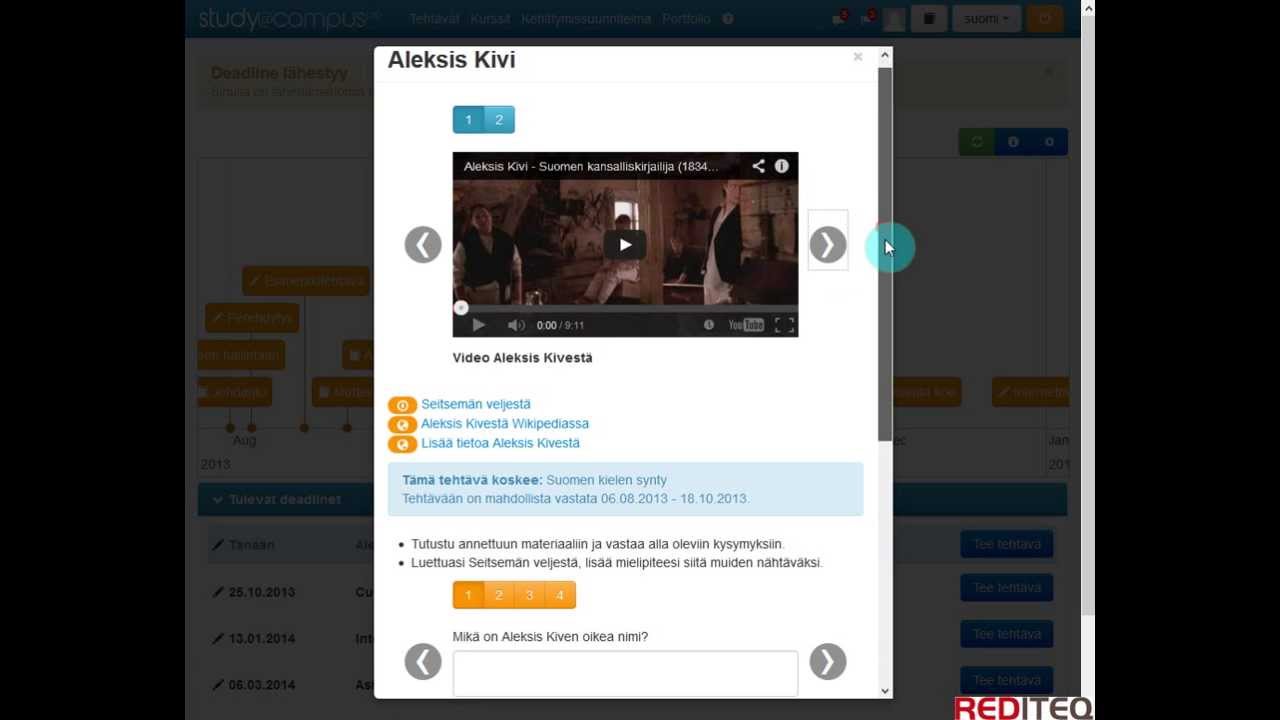This screenshot has height=720, width=1280.
Task: Click green refresh button above timeline
Action: click(x=977, y=142)
